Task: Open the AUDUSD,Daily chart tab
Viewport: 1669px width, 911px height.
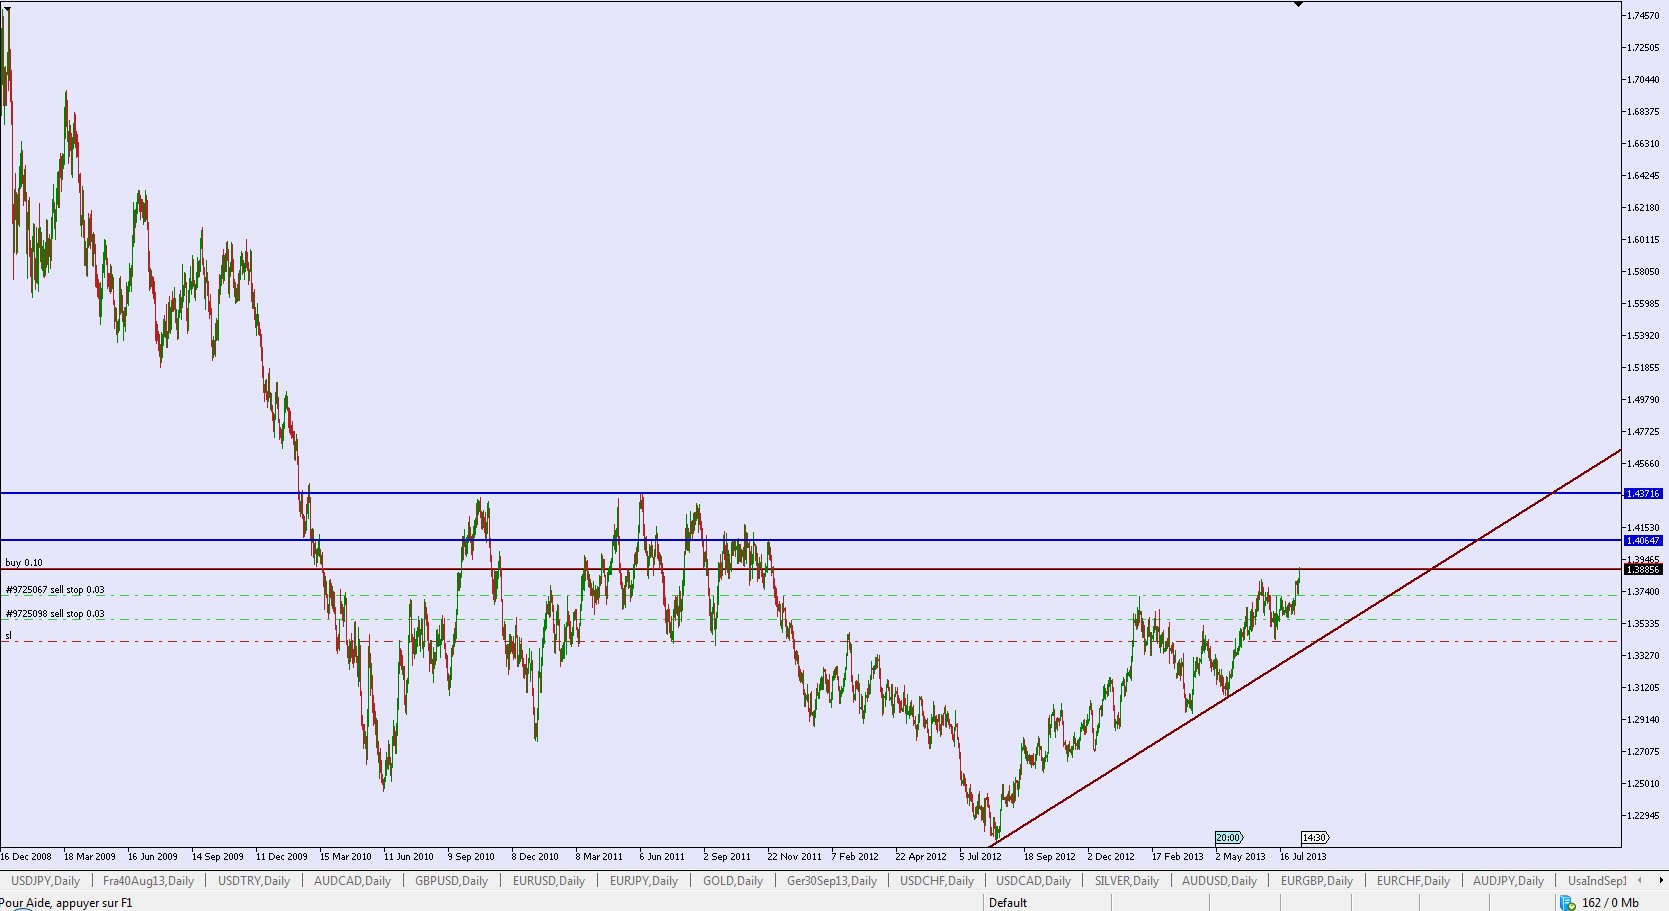Action: 1219,881
